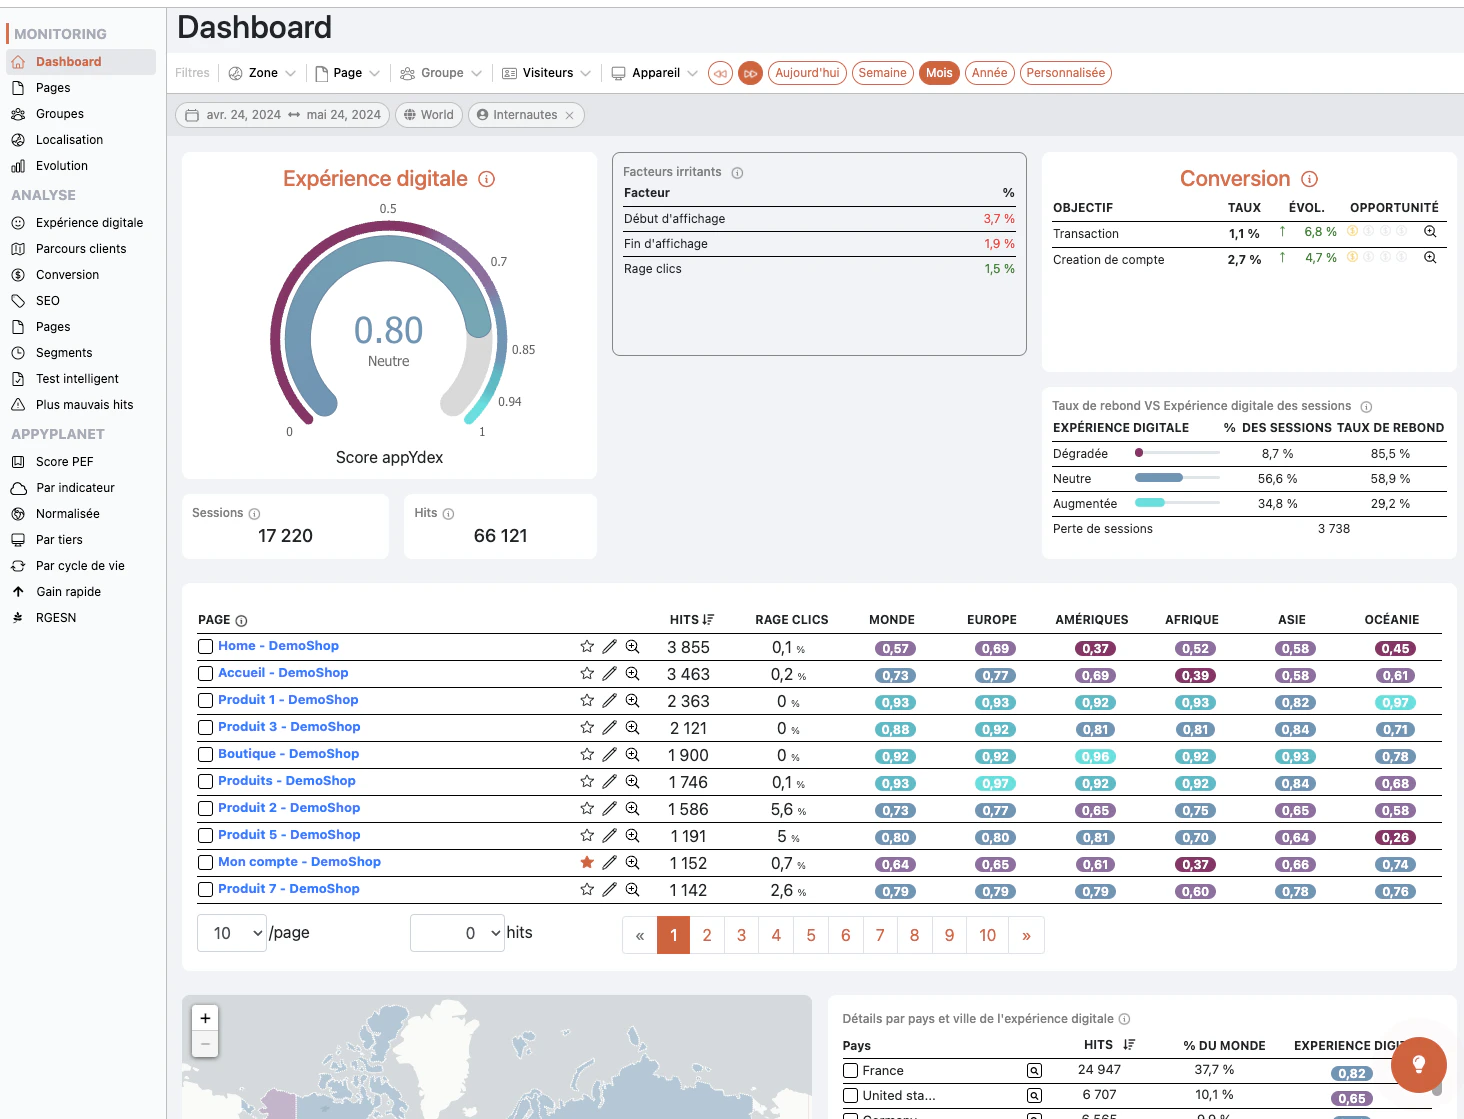Click the magnifier icon in Creation de compte row
The image size is (1464, 1119).
pyautogui.click(x=1430, y=258)
